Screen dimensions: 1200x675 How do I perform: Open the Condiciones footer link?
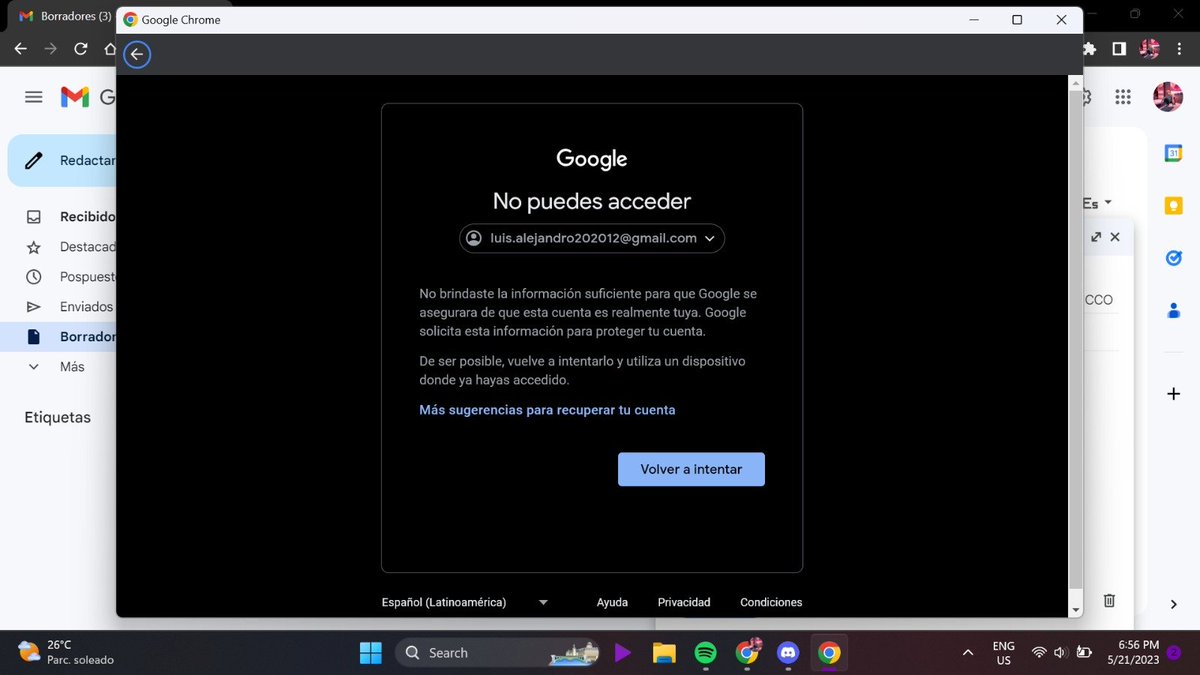[x=771, y=602]
